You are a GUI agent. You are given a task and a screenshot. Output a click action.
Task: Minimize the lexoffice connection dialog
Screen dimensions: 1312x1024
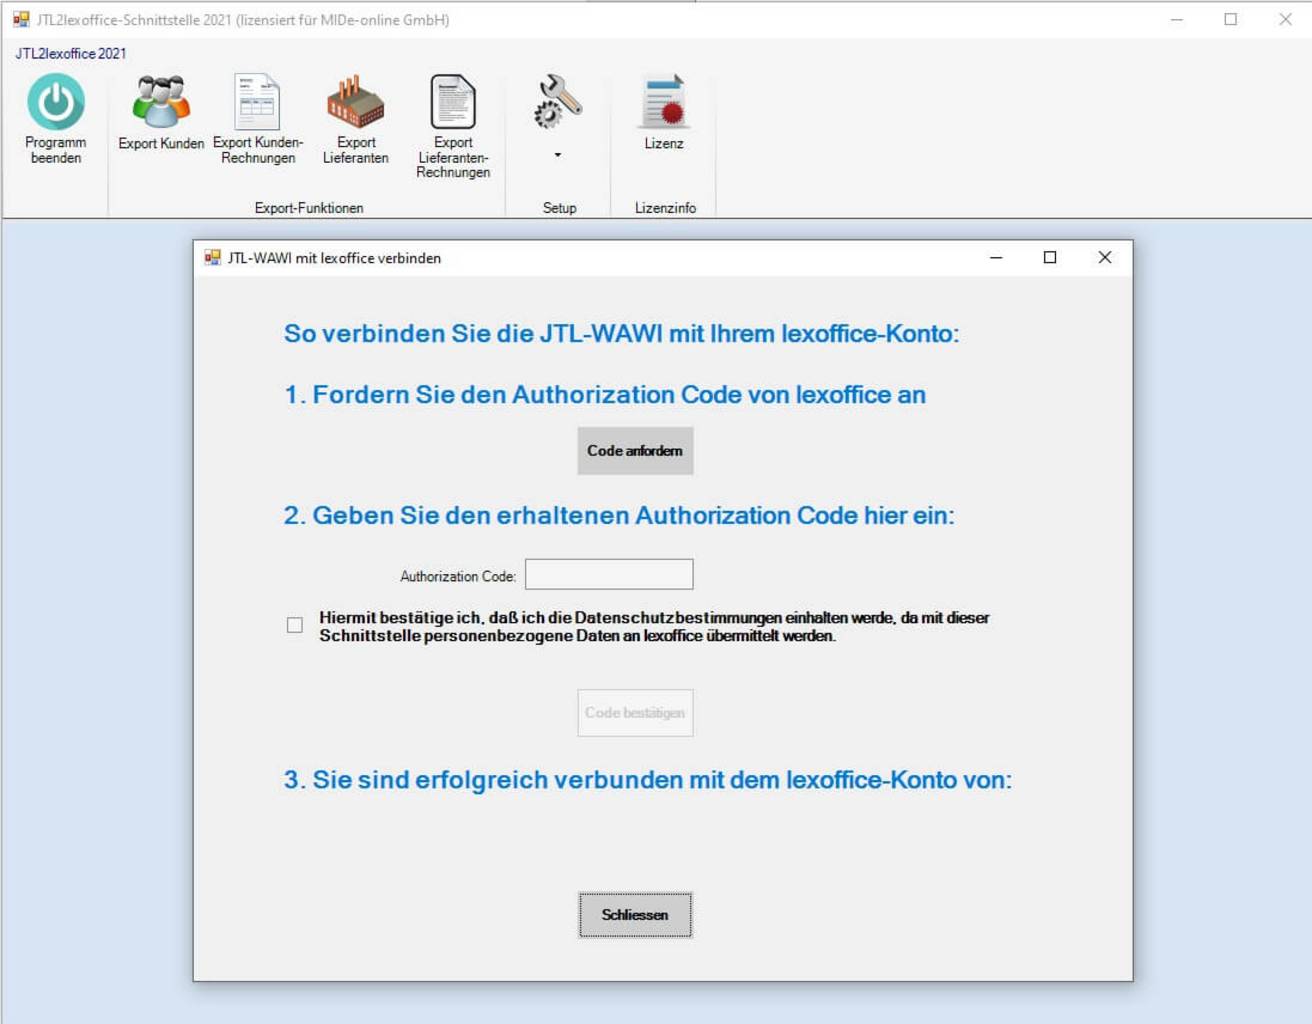click(996, 258)
